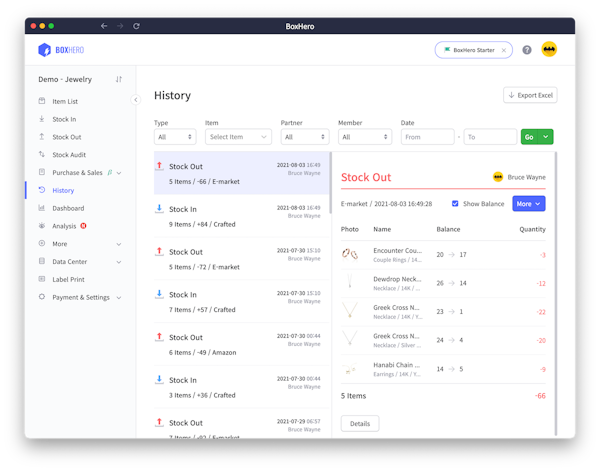Go to Stock In in the sidebar

64,119
